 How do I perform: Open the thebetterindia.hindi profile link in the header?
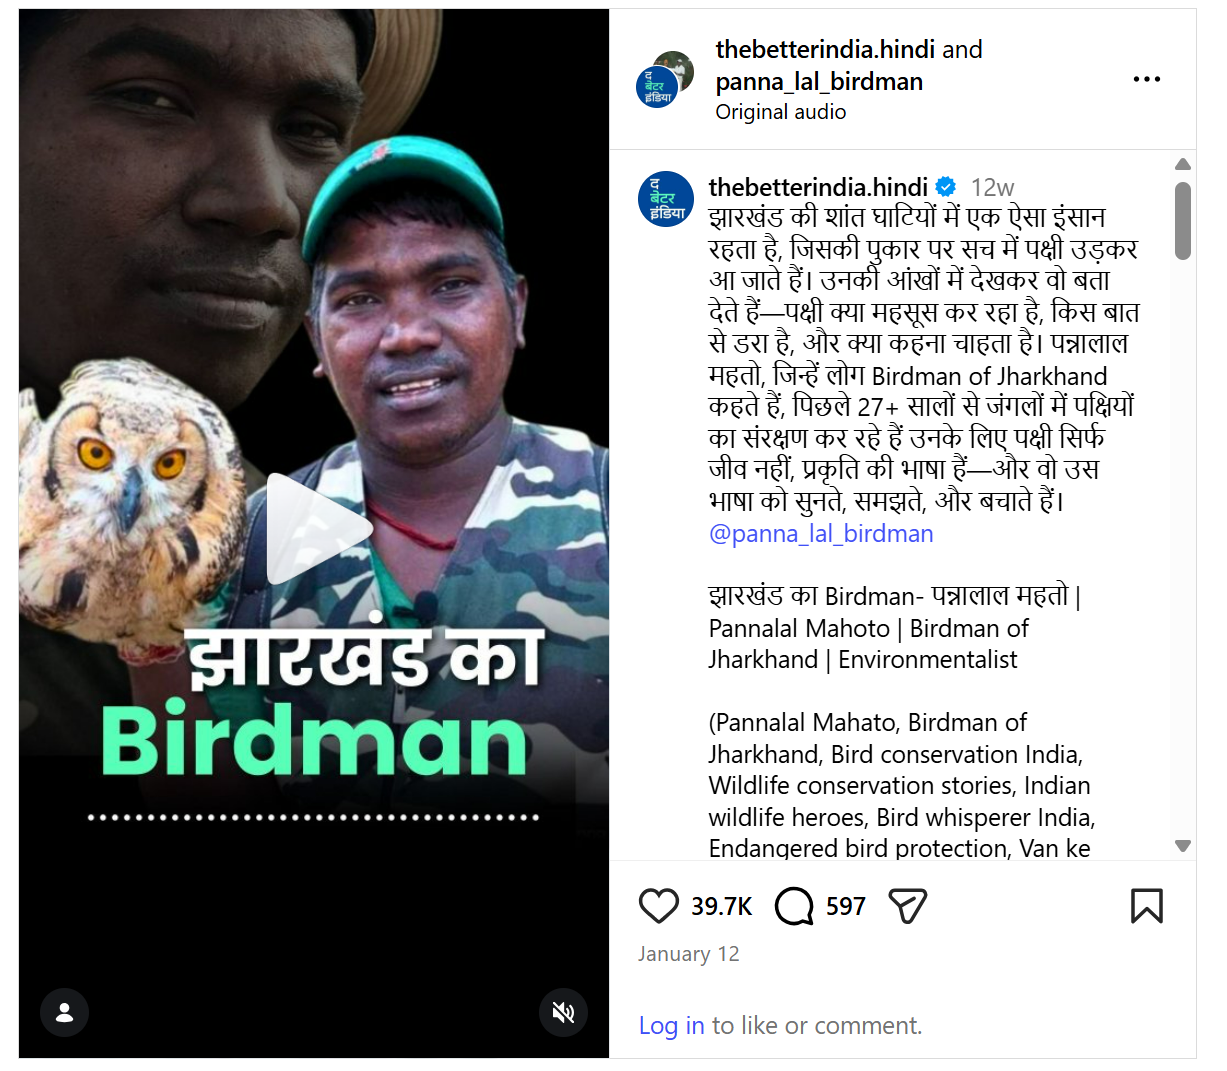825,49
